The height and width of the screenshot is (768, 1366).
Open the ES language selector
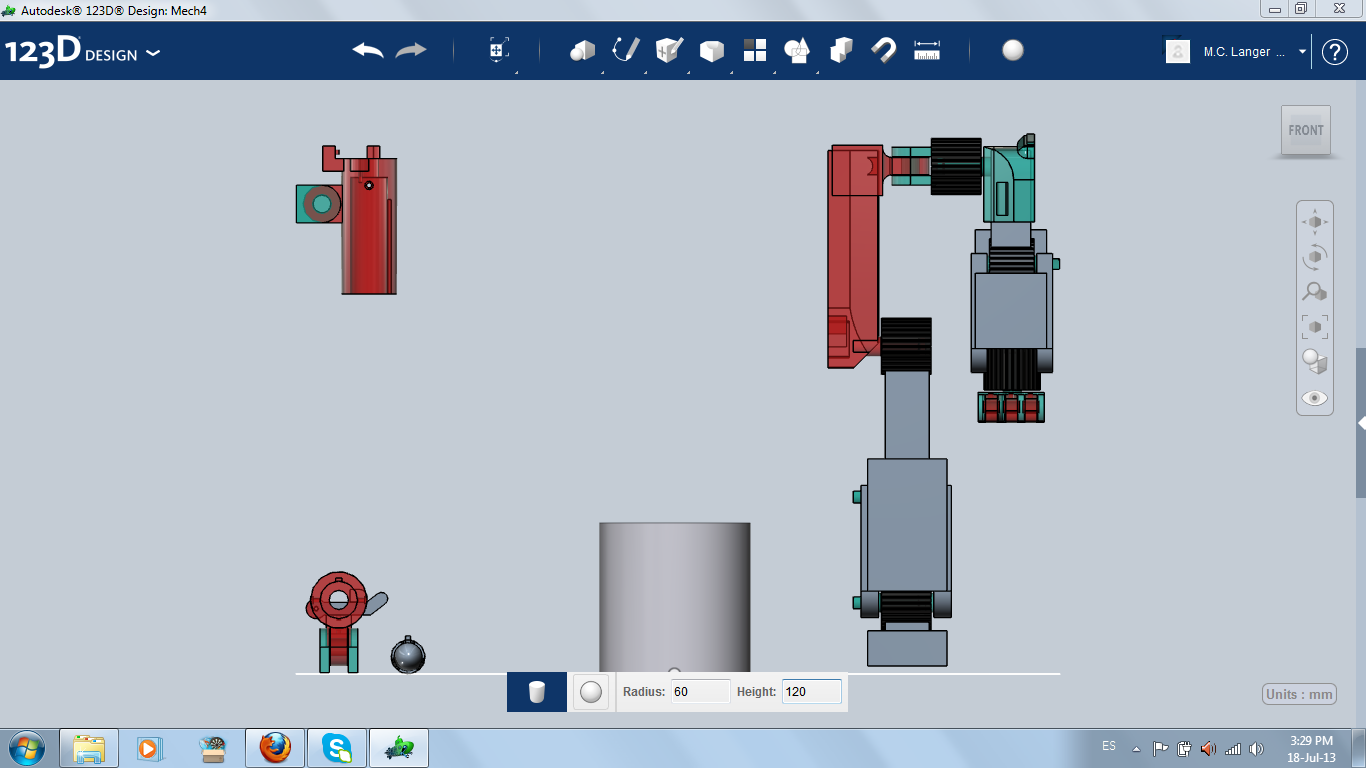[1109, 746]
